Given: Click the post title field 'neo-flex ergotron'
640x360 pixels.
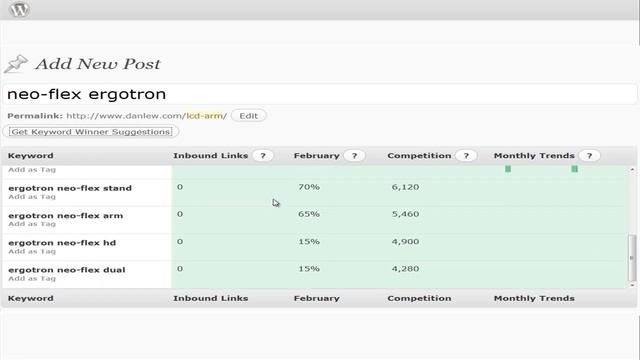Looking at the screenshot, I should click(320, 94).
